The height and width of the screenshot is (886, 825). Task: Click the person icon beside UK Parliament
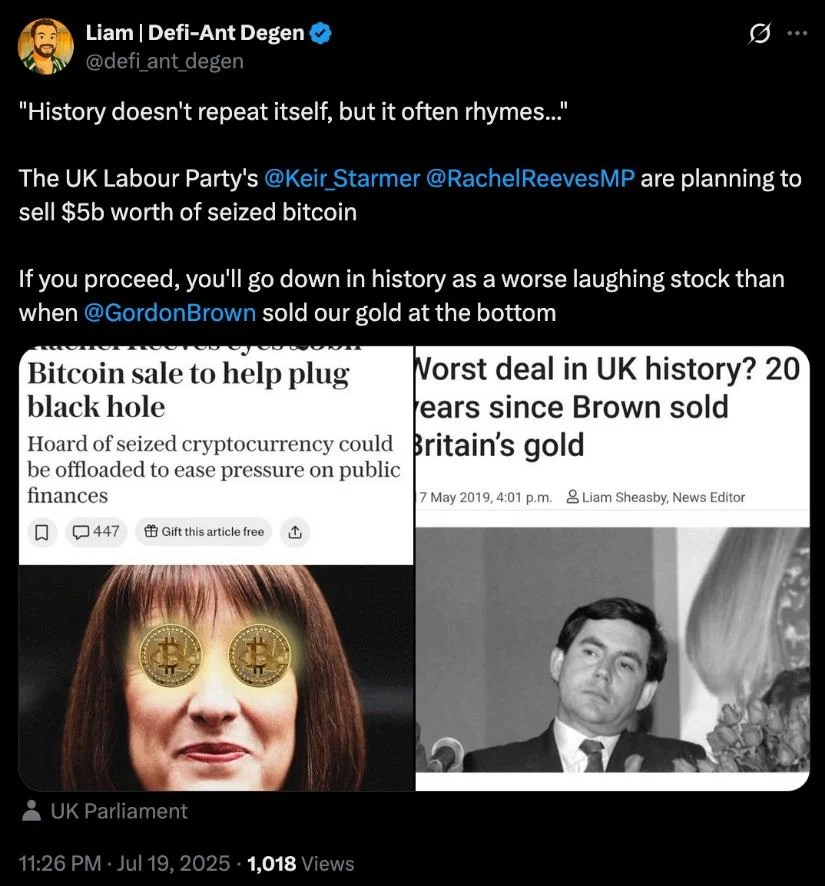(32, 811)
